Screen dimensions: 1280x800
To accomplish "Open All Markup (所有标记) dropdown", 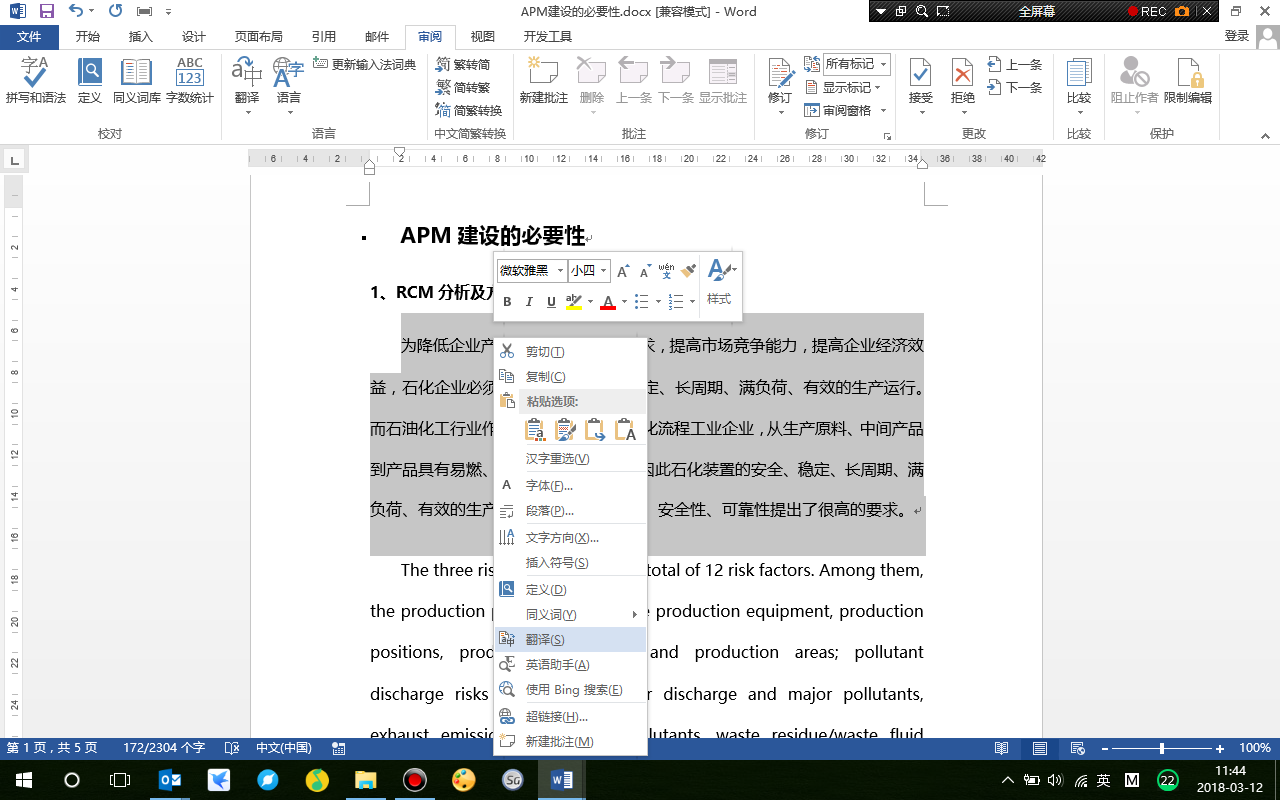I will pos(856,64).
